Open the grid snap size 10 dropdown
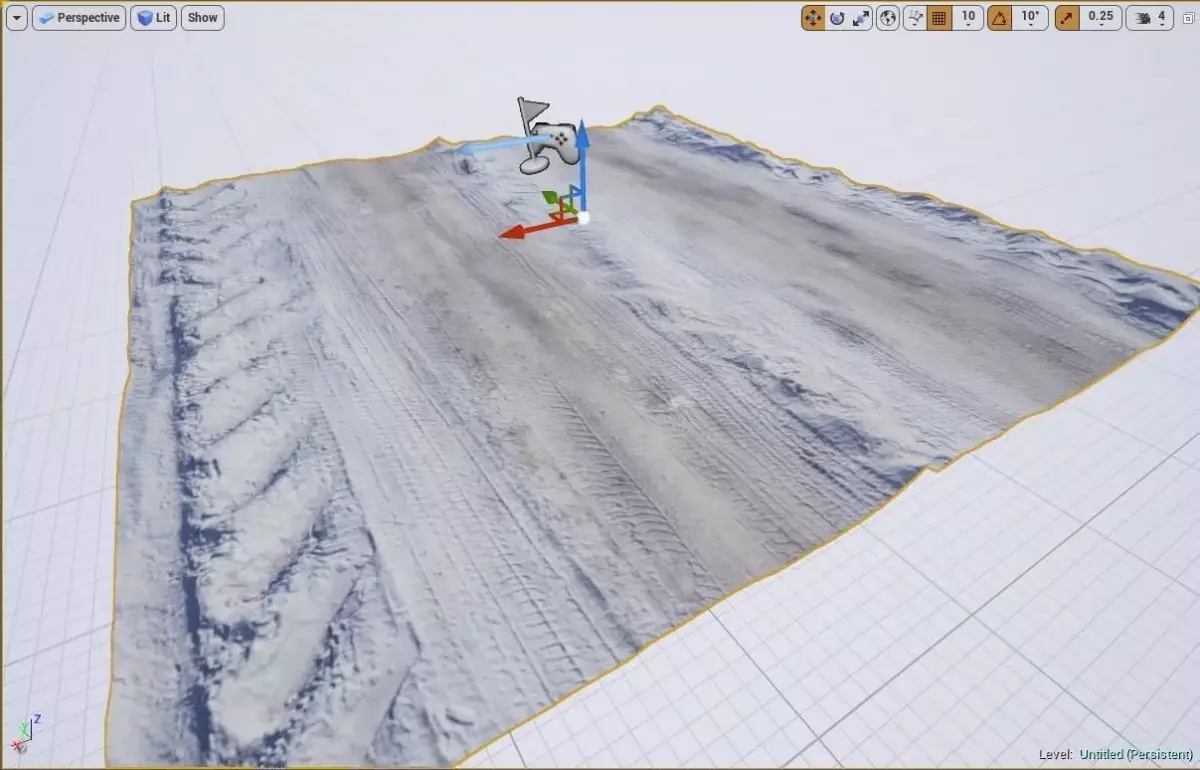The image size is (1200, 770). point(968,18)
